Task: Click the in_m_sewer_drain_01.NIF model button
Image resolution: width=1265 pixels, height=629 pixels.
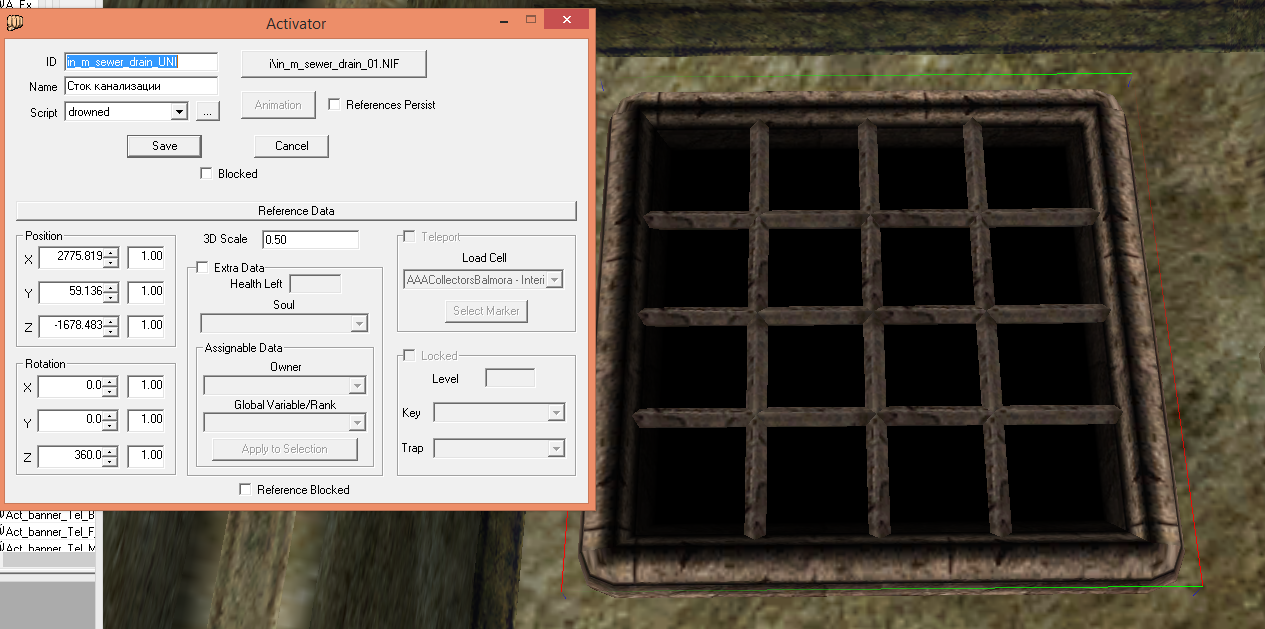Action: coord(334,63)
